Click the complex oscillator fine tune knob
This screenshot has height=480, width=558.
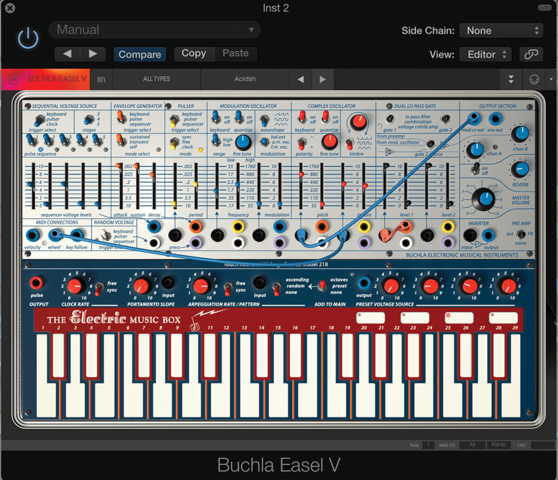[x=329, y=142]
